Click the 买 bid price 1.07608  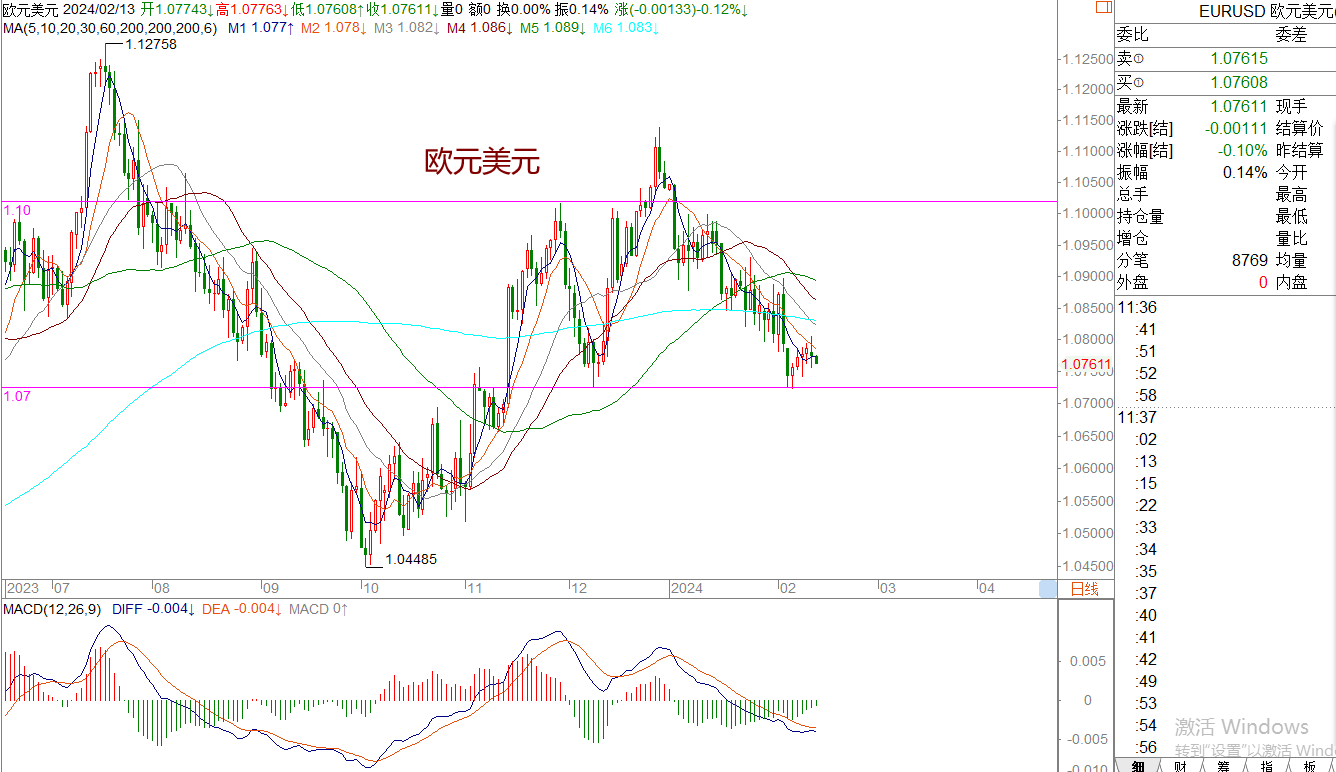(x=1239, y=82)
